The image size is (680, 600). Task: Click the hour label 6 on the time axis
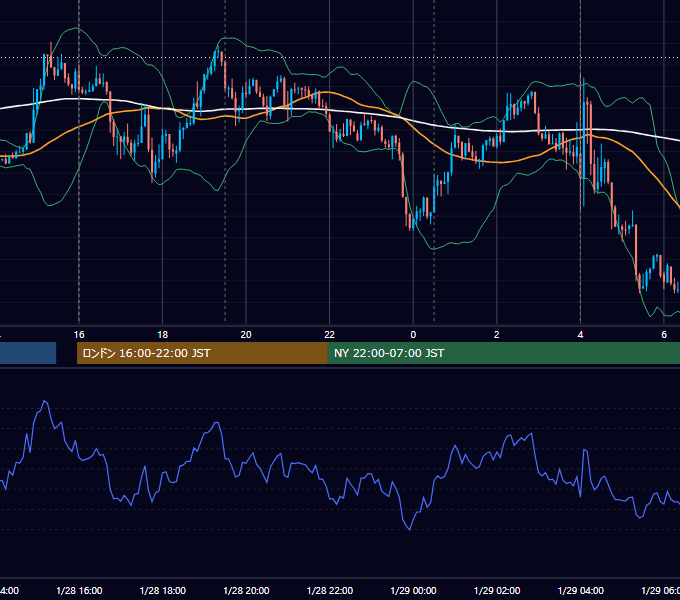pos(664,335)
